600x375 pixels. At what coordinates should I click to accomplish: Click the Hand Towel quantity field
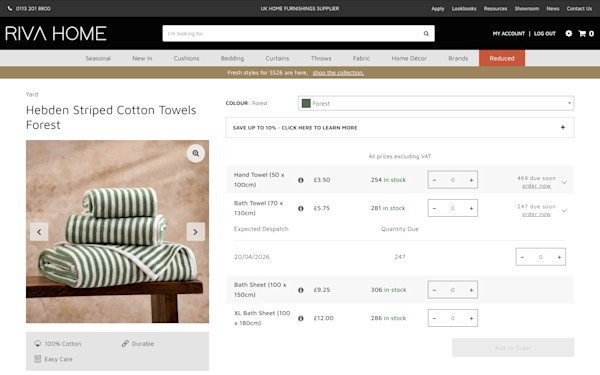coord(453,180)
